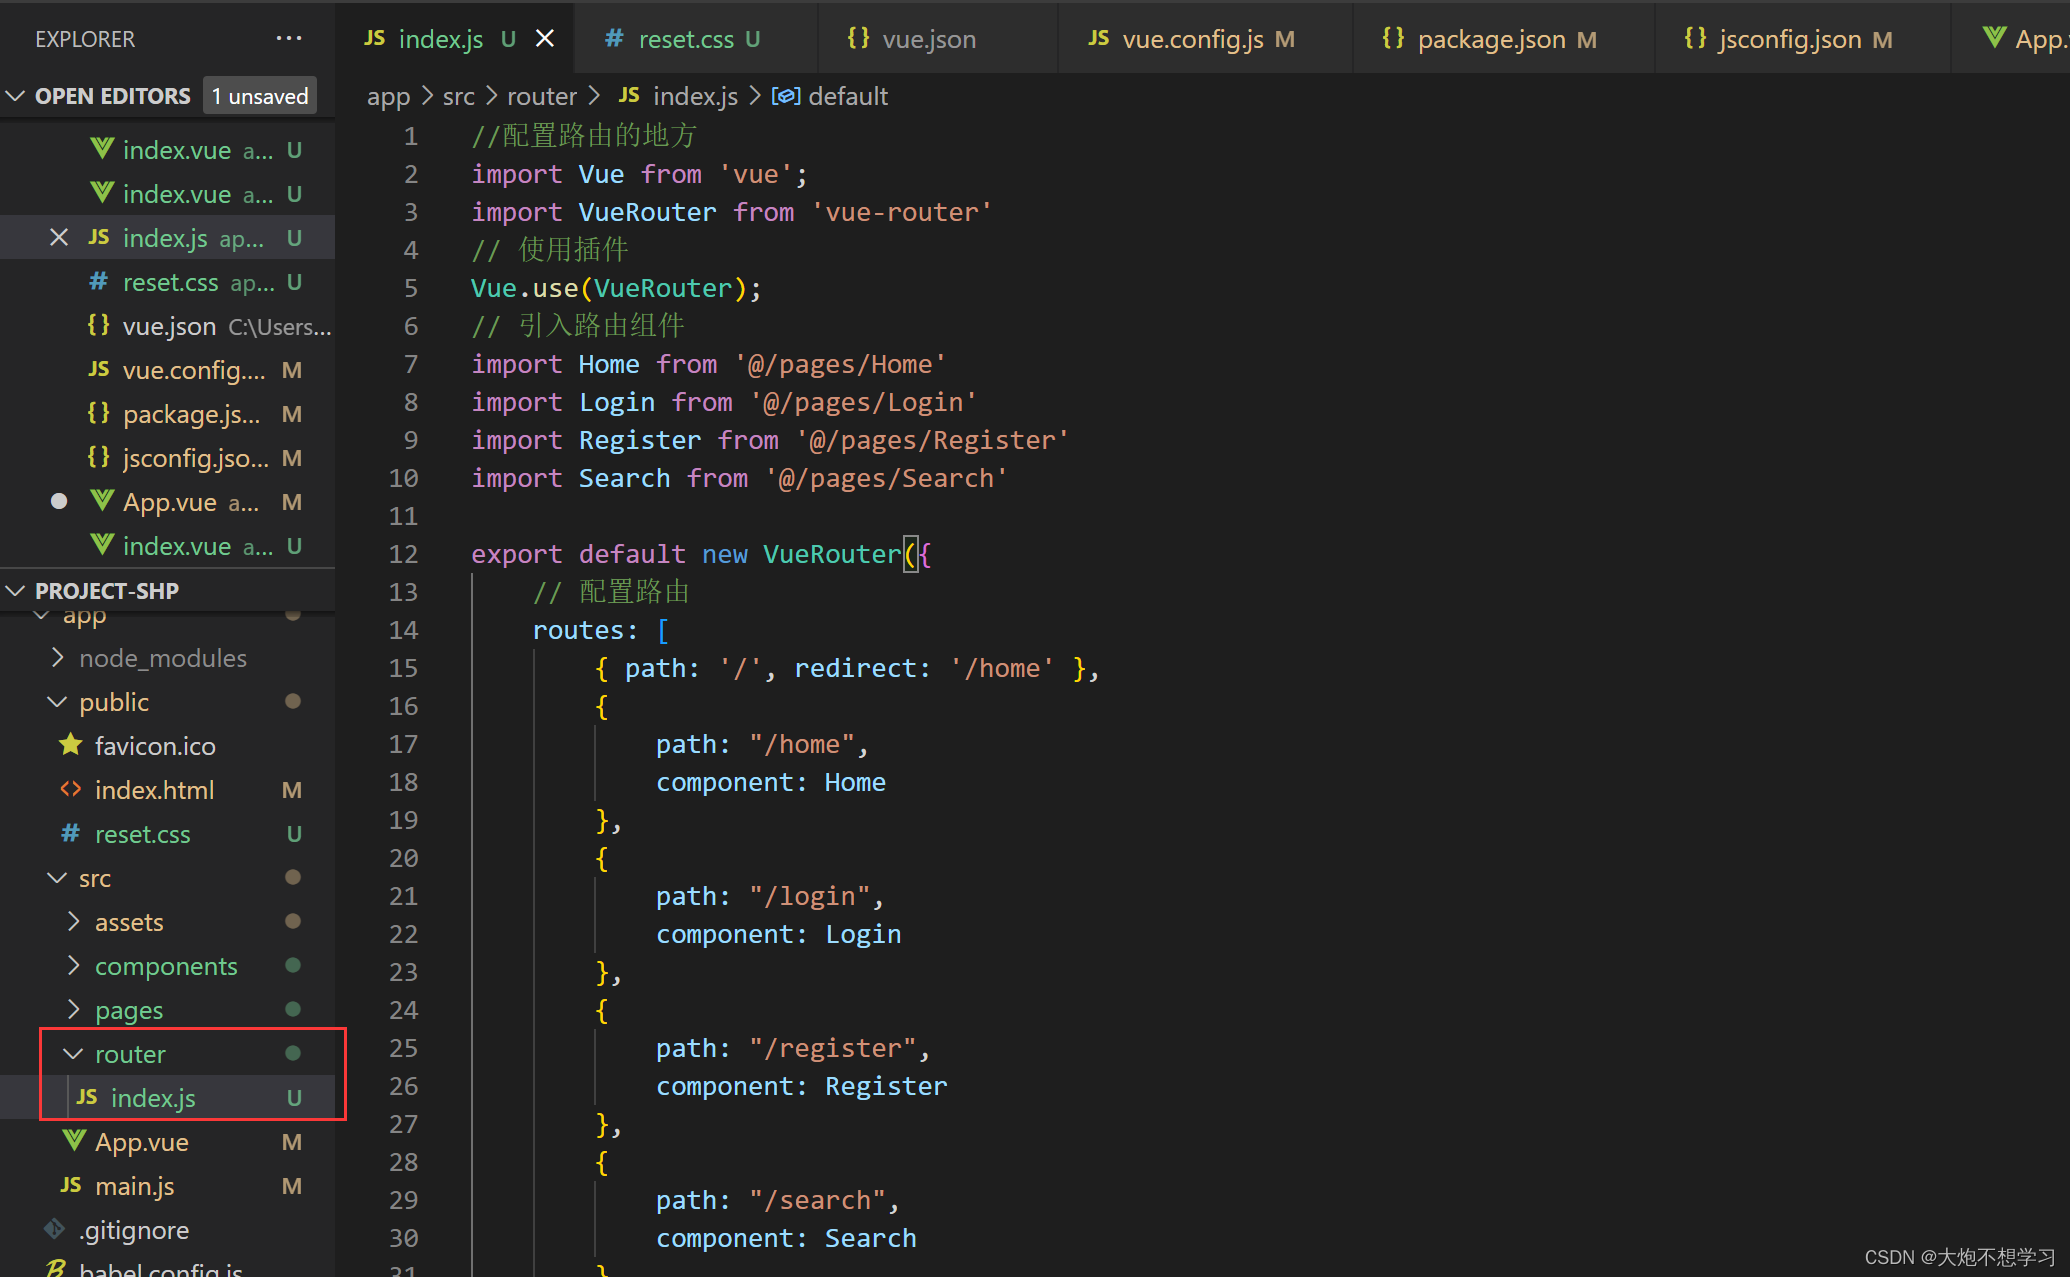Expand the node_modules folder

tap(58, 657)
